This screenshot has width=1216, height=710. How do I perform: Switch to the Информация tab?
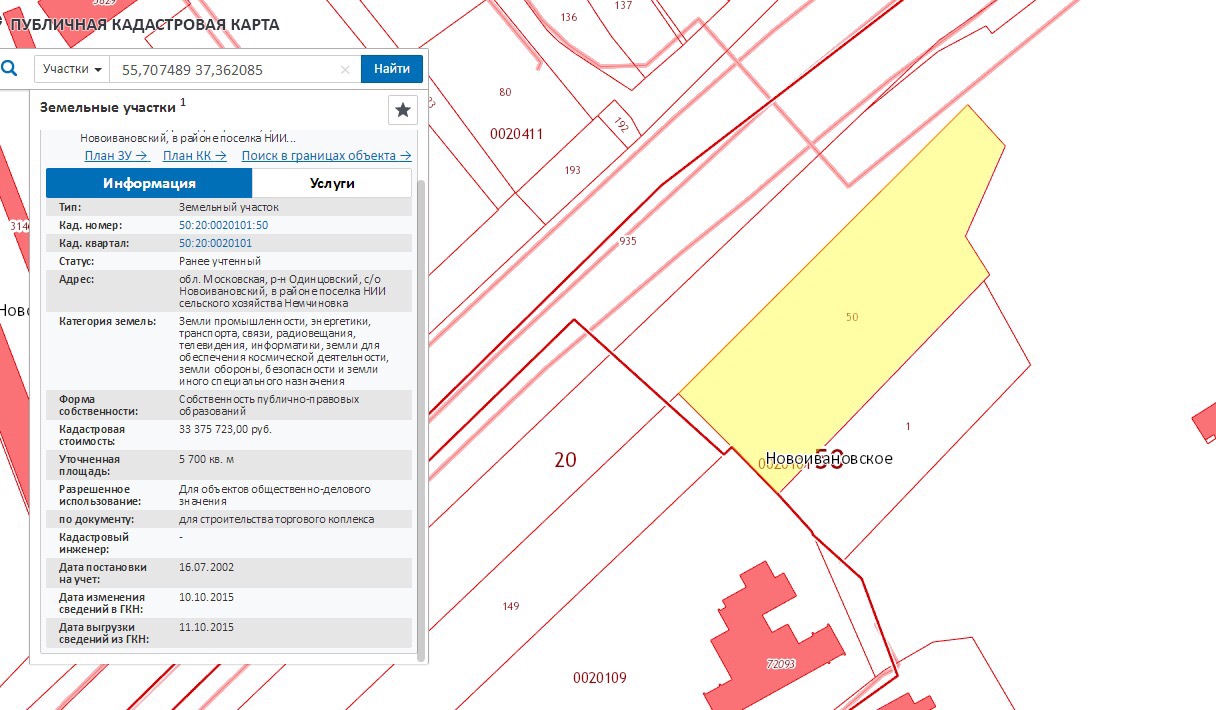click(x=149, y=183)
